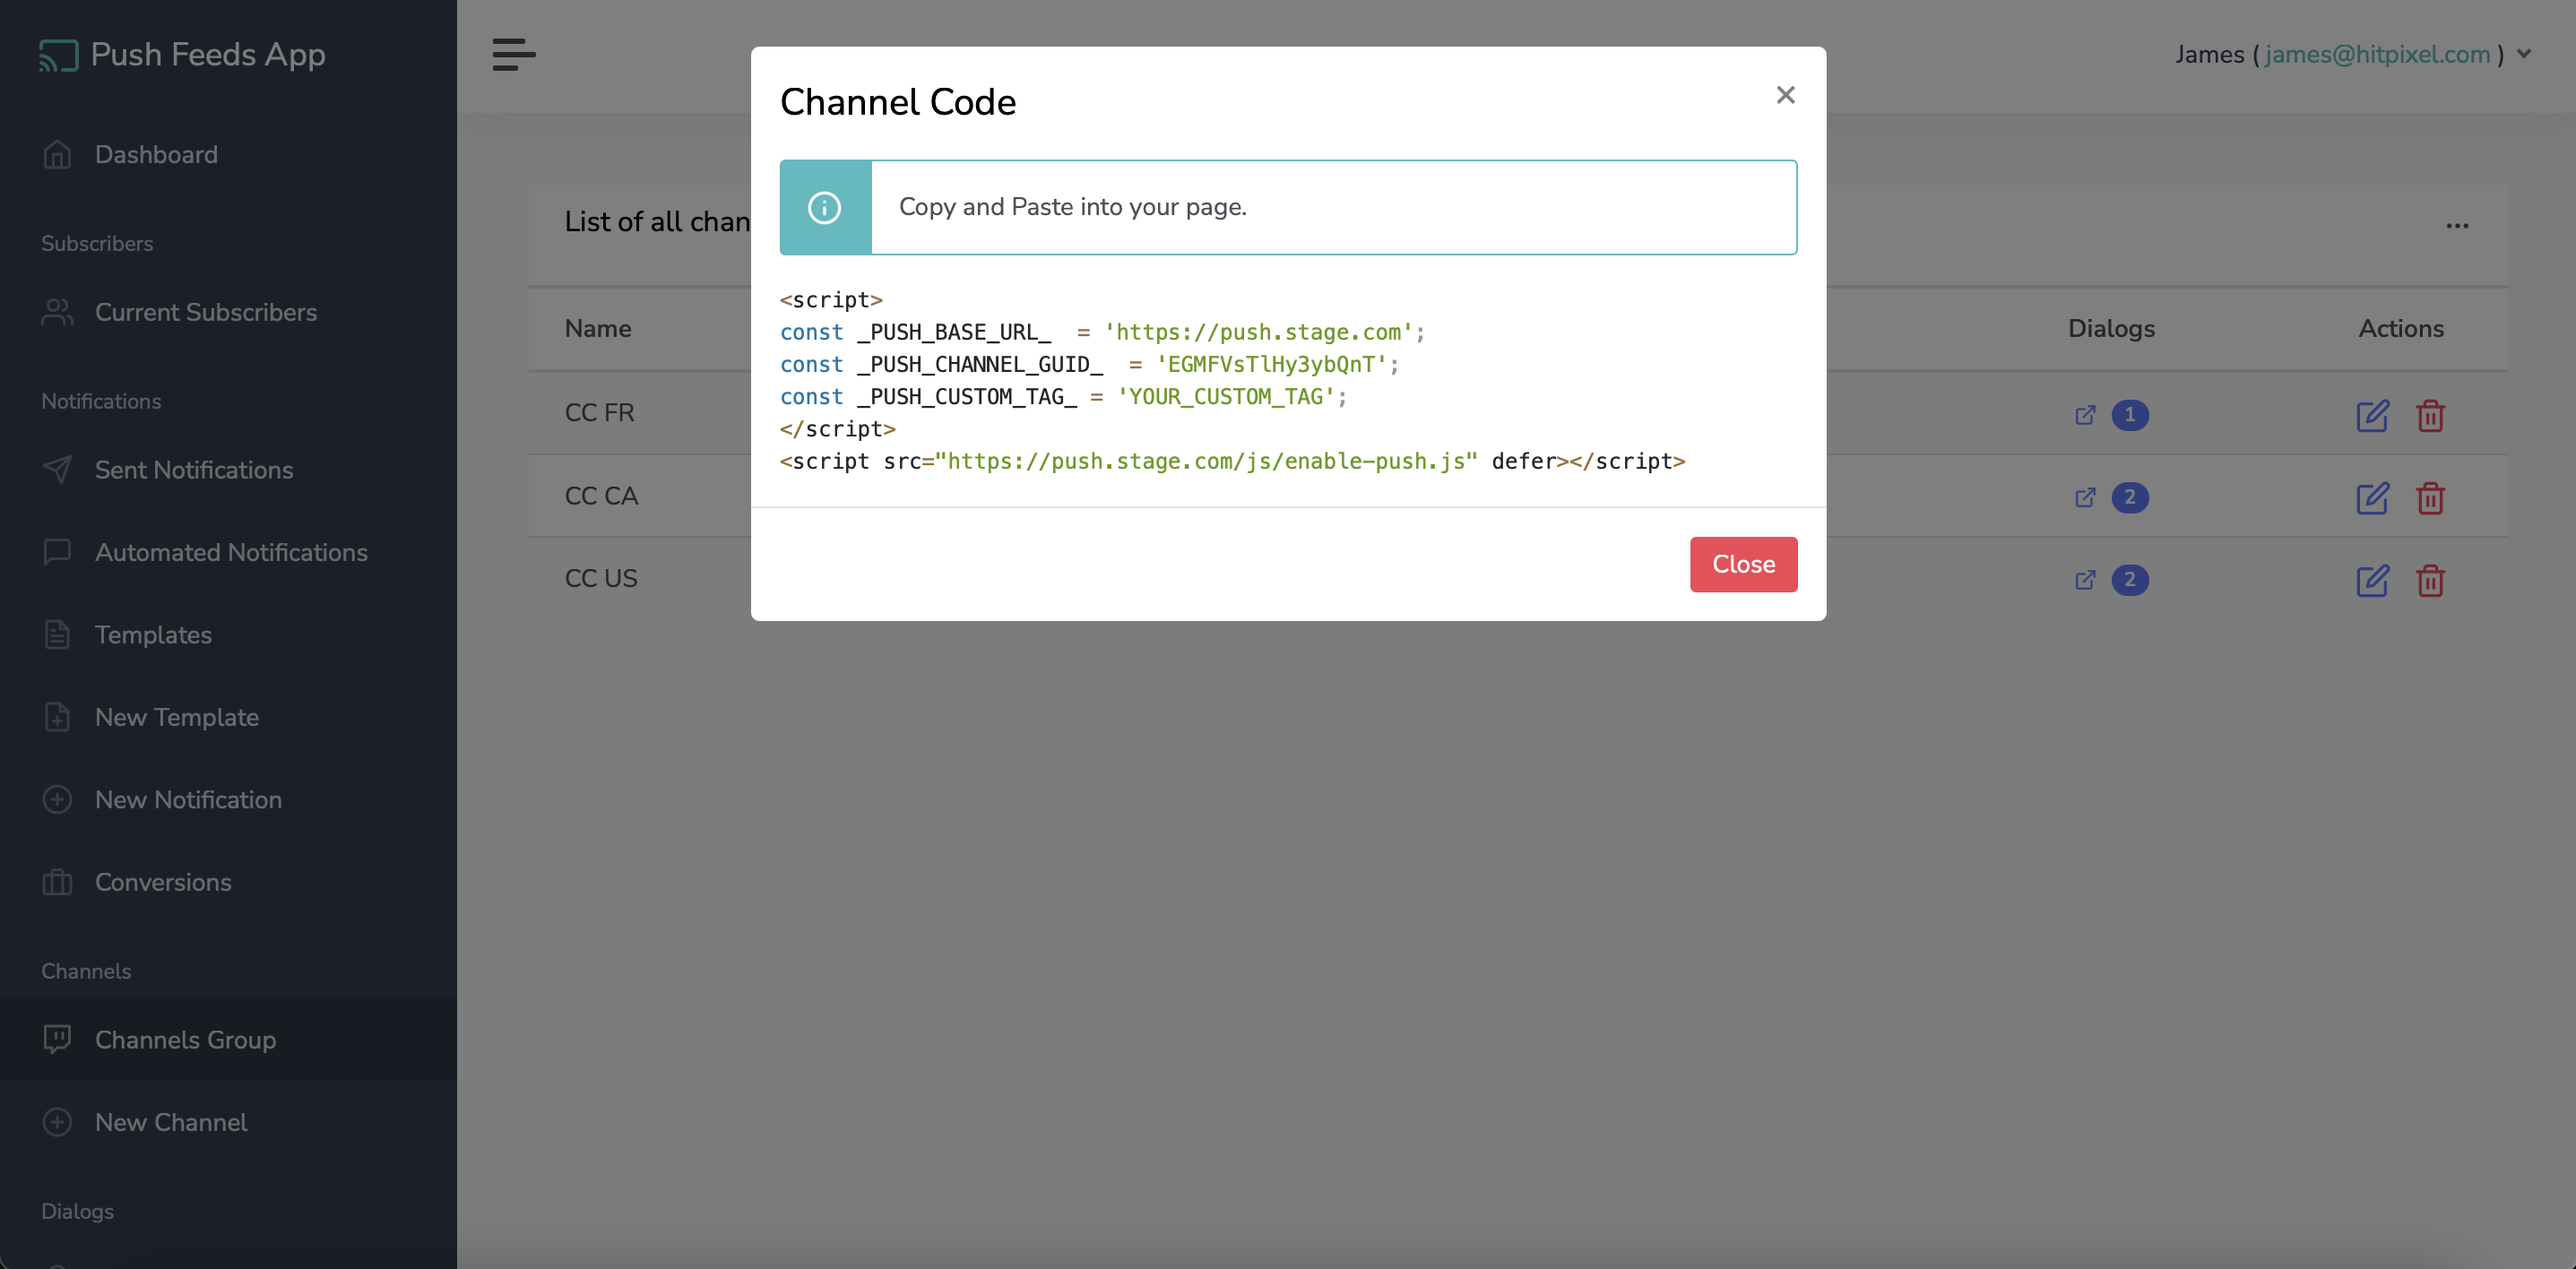Select Channels Group menu item
This screenshot has width=2576, height=1269.
(x=228, y=1039)
